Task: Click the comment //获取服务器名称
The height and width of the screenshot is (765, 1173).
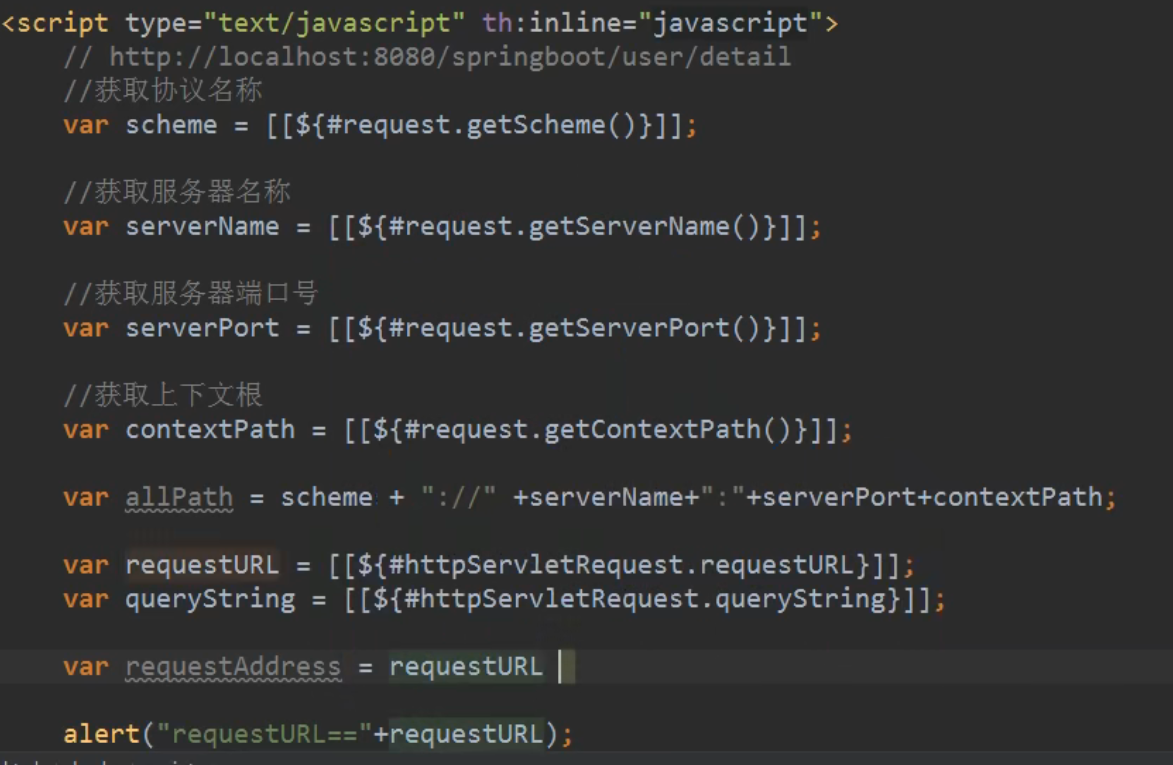Action: point(177,192)
